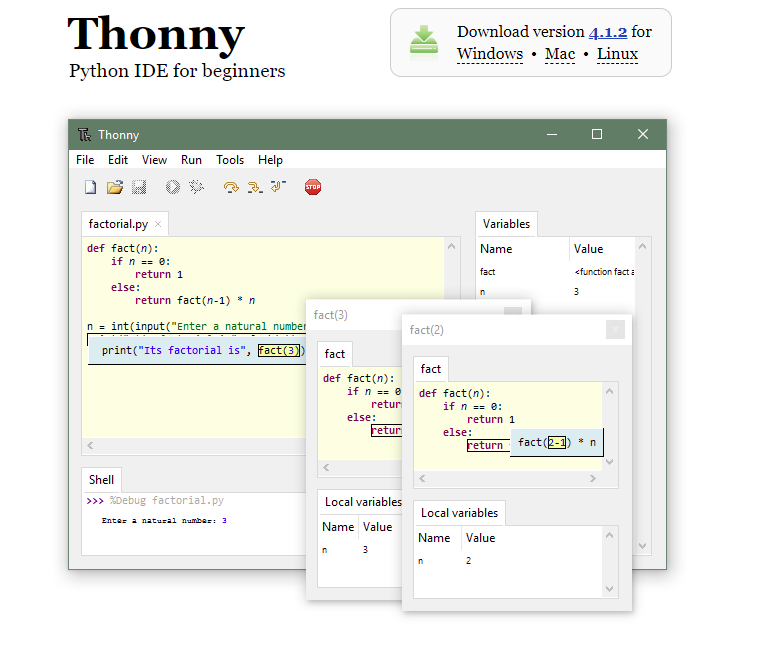The height and width of the screenshot is (648, 767).
Task: Close the fact(3) frame window
Action: point(513,312)
